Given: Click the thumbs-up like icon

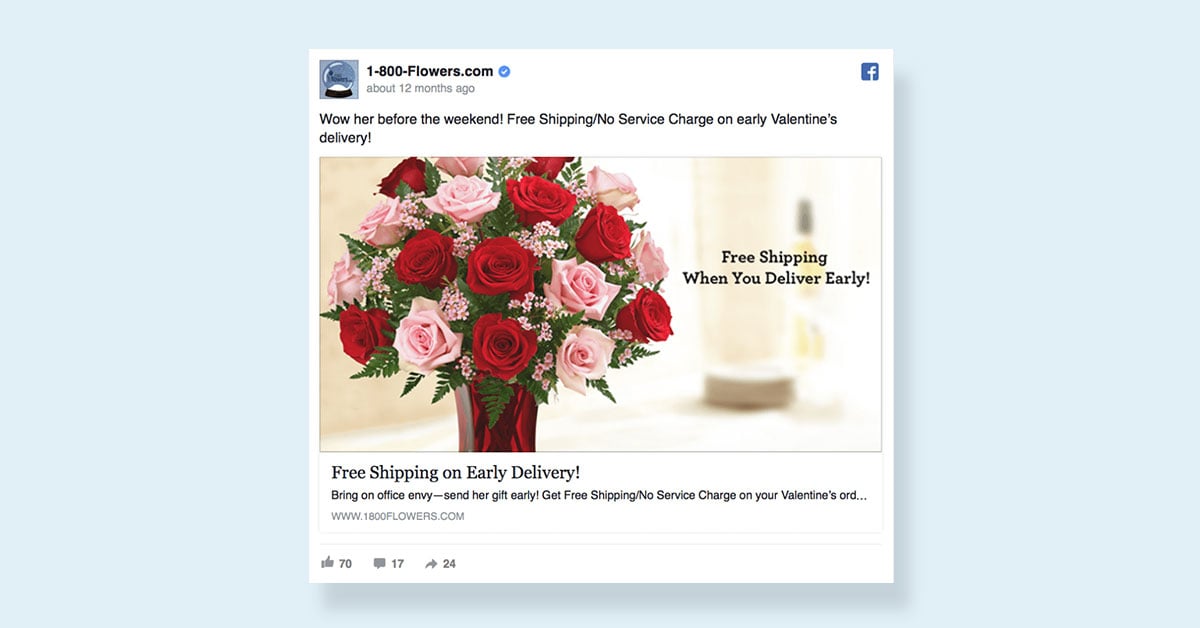Looking at the screenshot, I should 327,563.
